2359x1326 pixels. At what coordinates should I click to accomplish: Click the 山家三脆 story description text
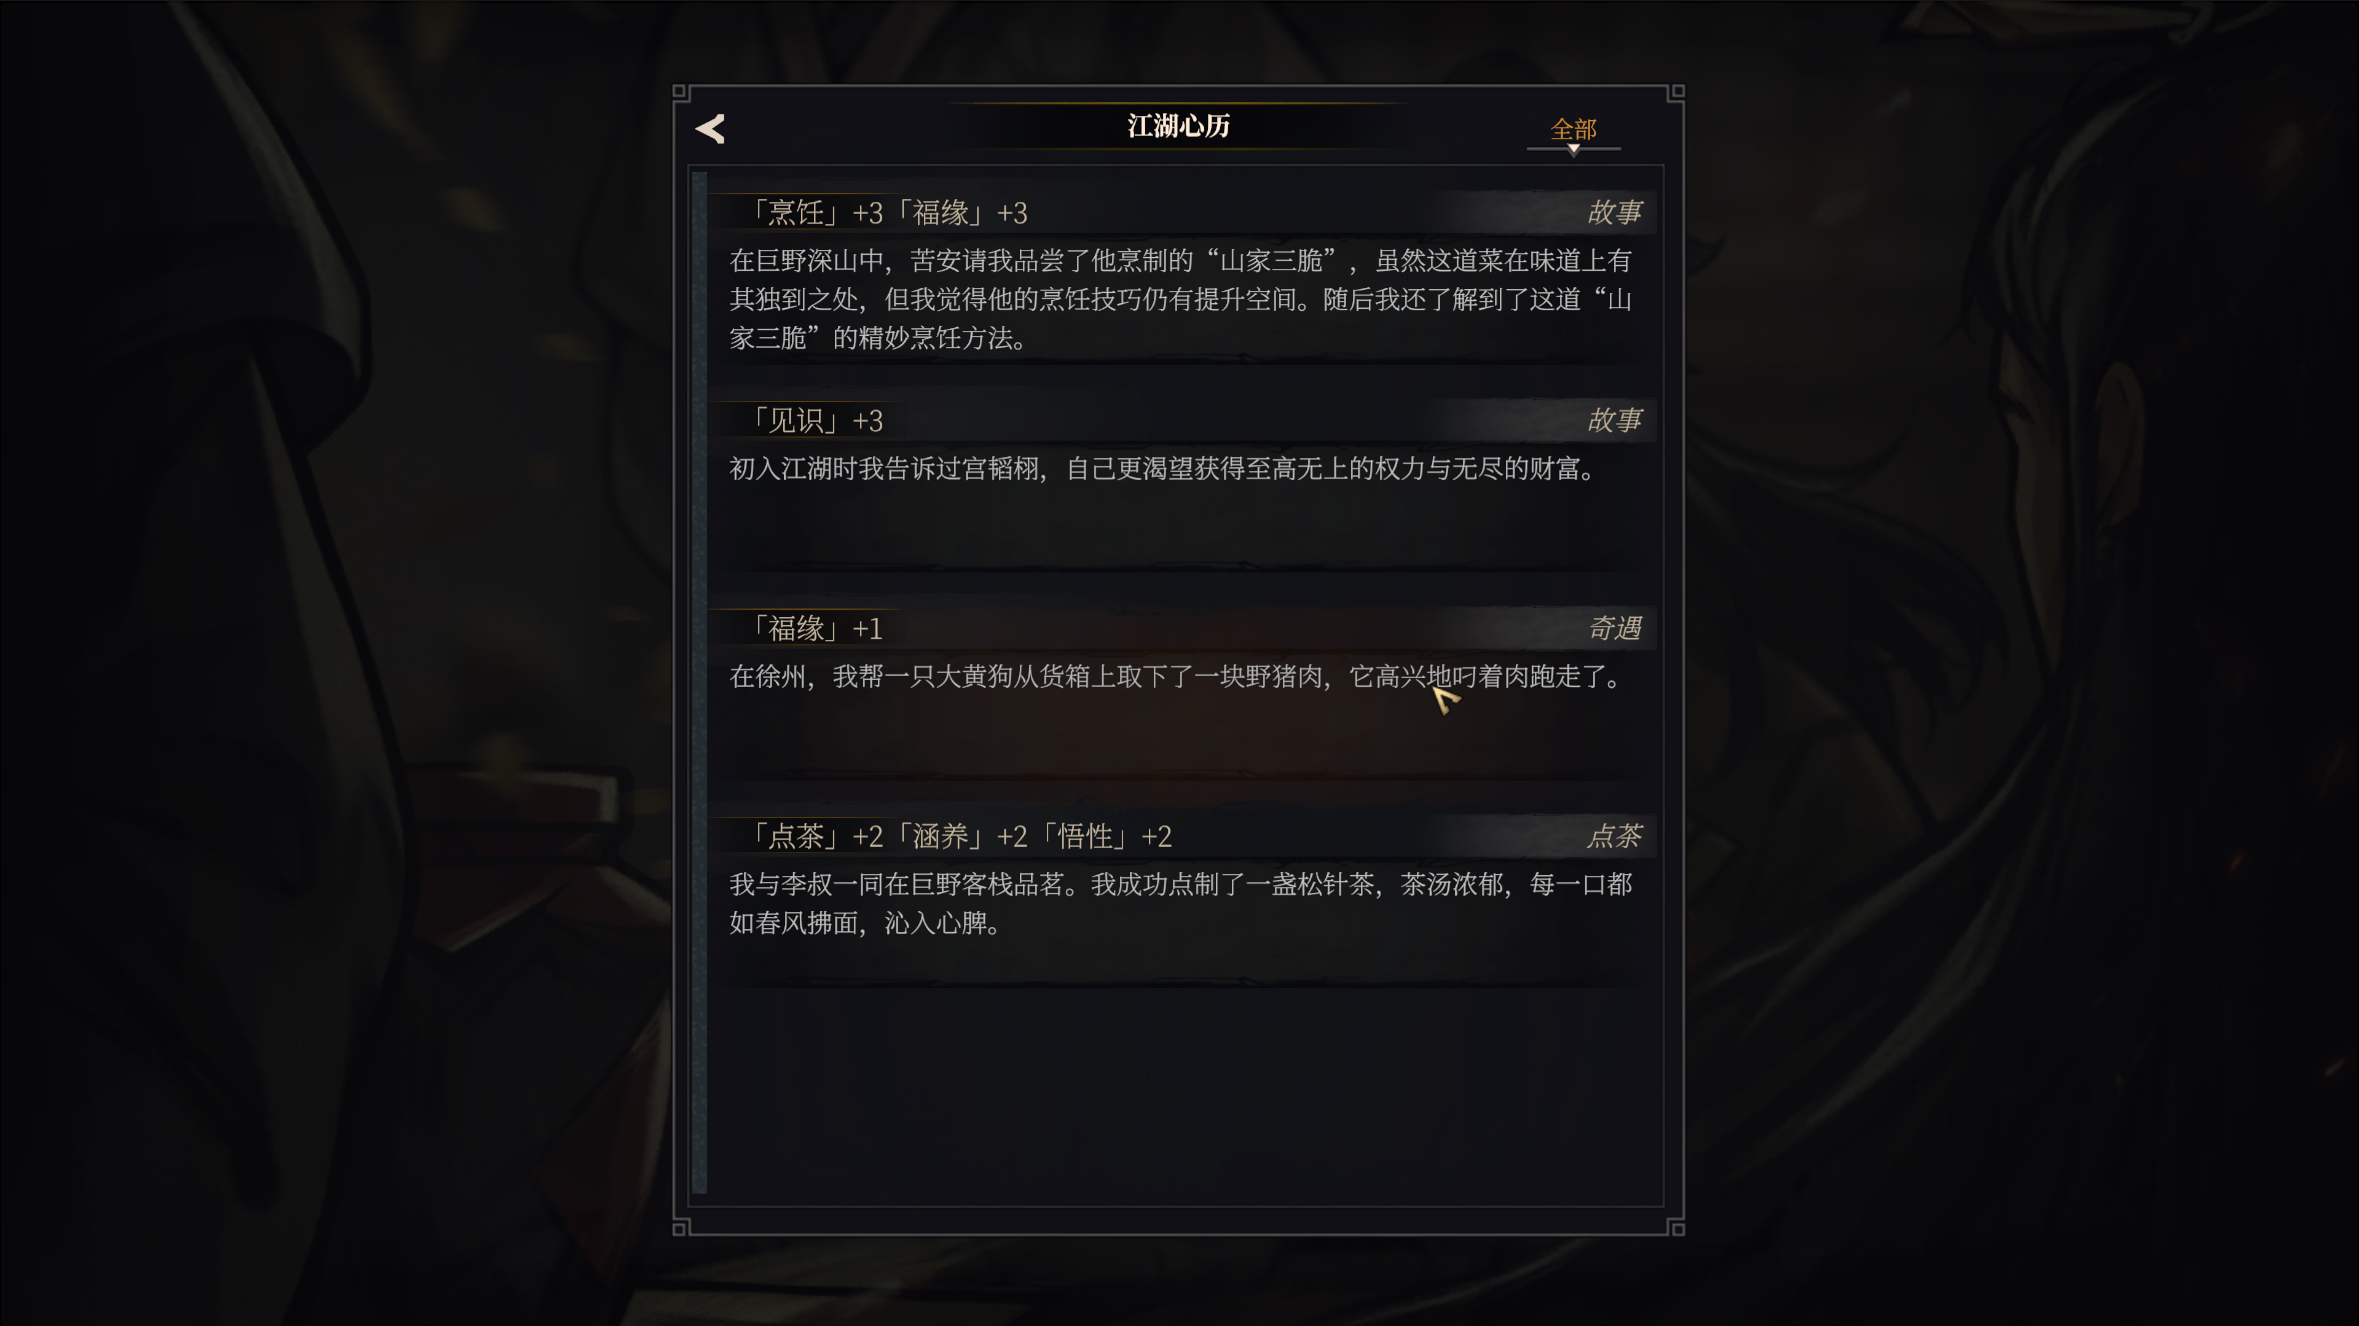(1180, 299)
